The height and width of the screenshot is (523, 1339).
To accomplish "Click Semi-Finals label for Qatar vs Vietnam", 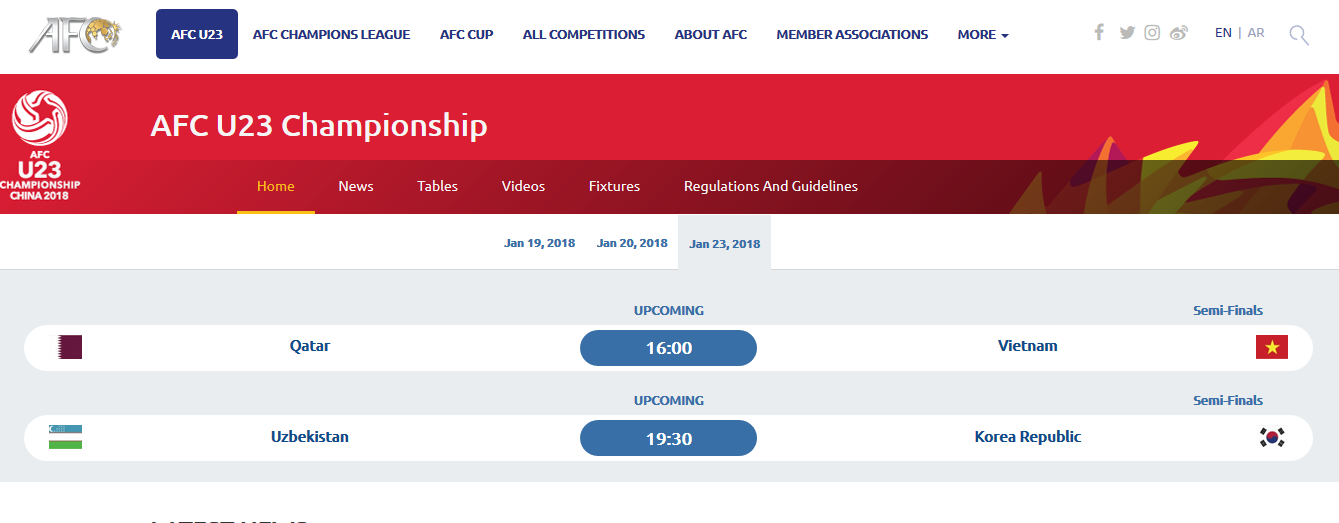I will click(x=1228, y=311).
